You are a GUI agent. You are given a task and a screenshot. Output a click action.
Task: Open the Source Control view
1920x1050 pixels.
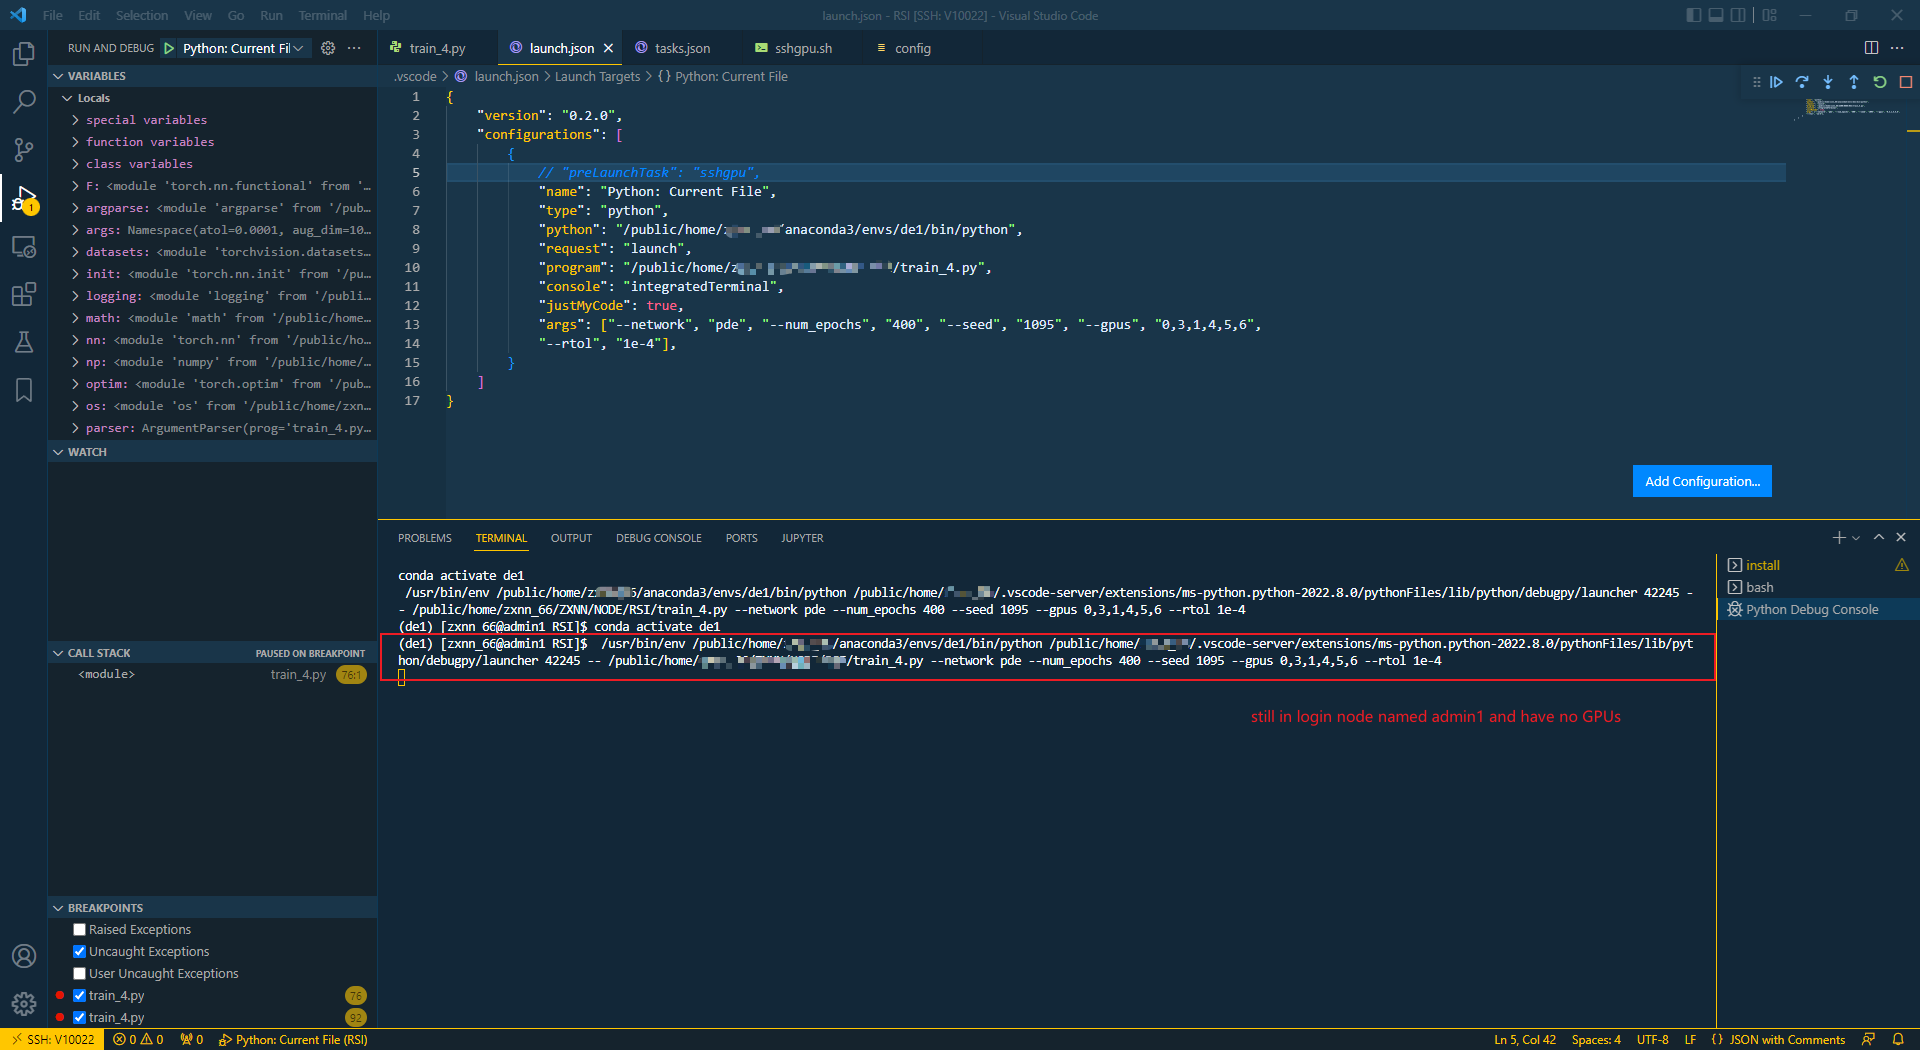pos(24,149)
